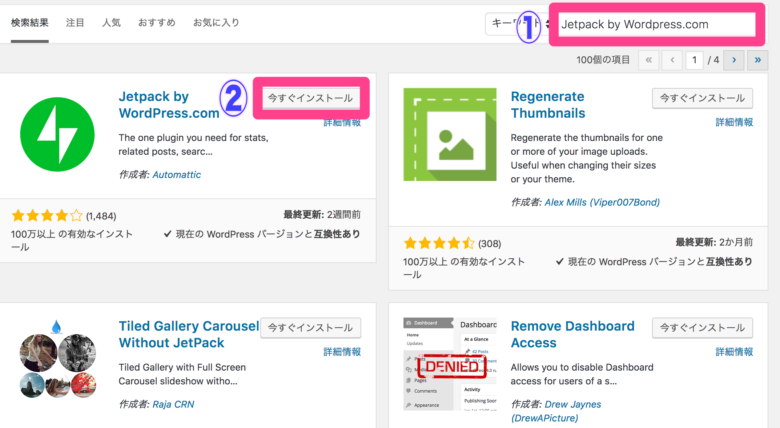
Task: Open 詳細情報 for Regenerate Thumbnails
Action: tap(734, 122)
